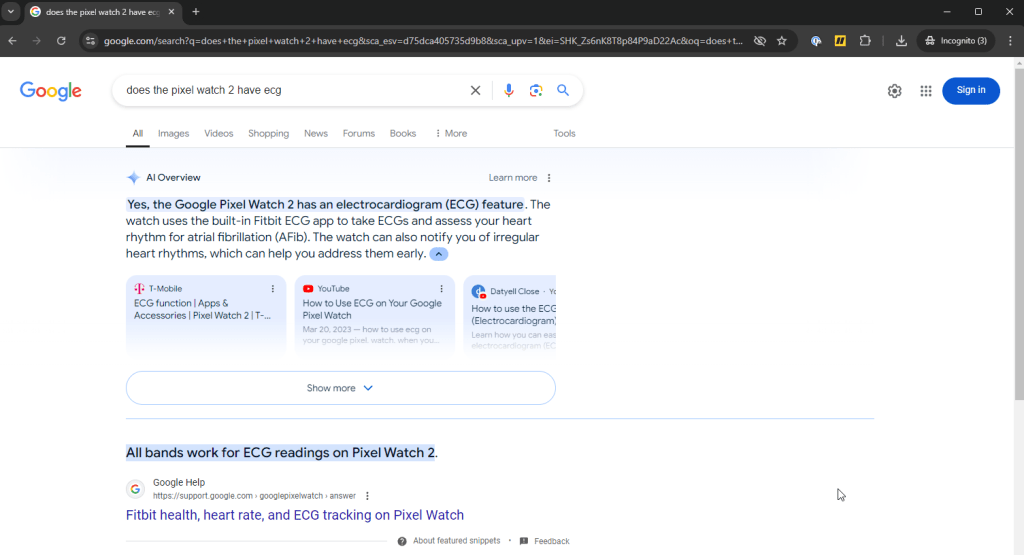
Task: Expand AI Overview with Show more
Action: [x=340, y=388]
